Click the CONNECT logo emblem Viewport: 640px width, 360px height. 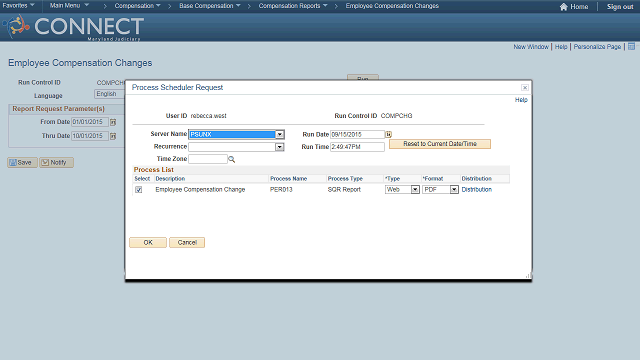[x=16, y=26]
